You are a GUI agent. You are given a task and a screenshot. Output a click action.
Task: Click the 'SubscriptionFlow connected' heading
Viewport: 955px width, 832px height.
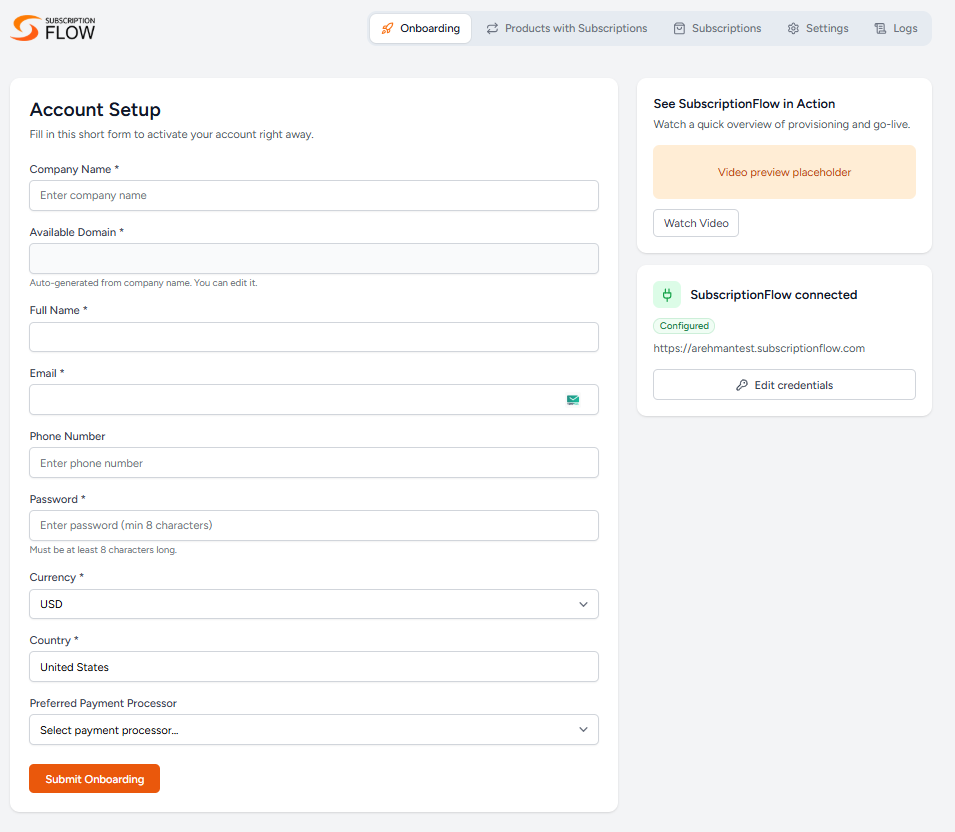point(774,295)
